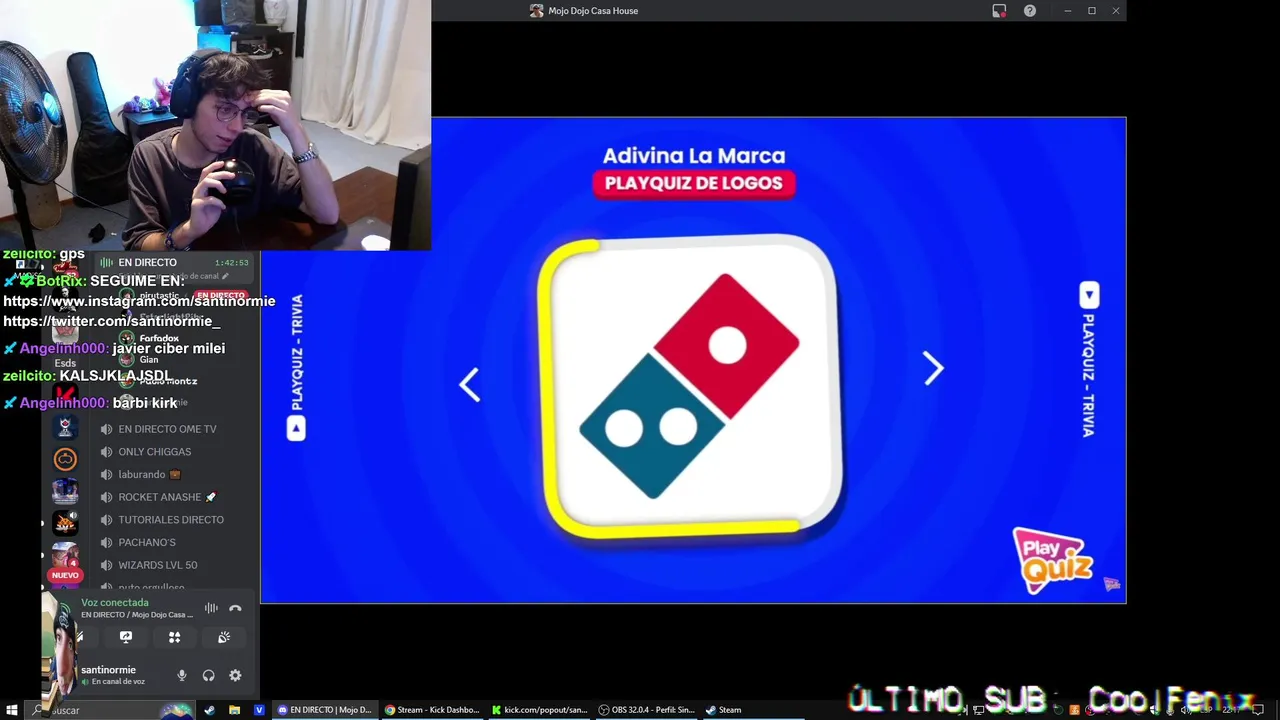The height and width of the screenshot is (720, 1280).
Task: Open the twitter.com/santinormie_ link in chat
Action: click(112, 321)
